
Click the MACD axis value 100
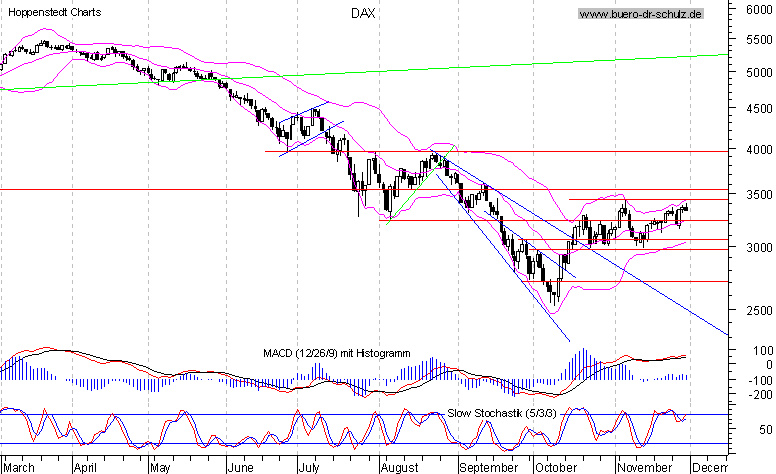coord(763,350)
